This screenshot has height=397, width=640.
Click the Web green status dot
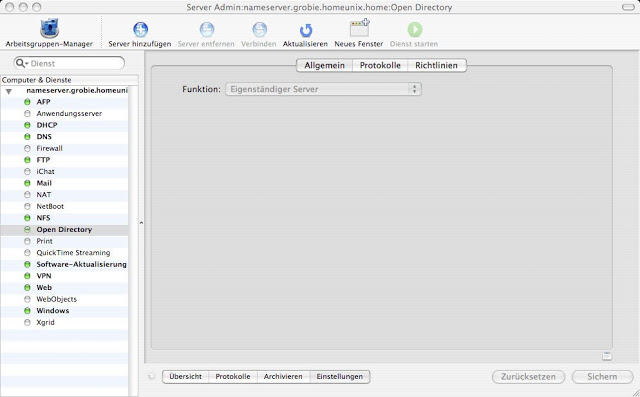[27, 288]
